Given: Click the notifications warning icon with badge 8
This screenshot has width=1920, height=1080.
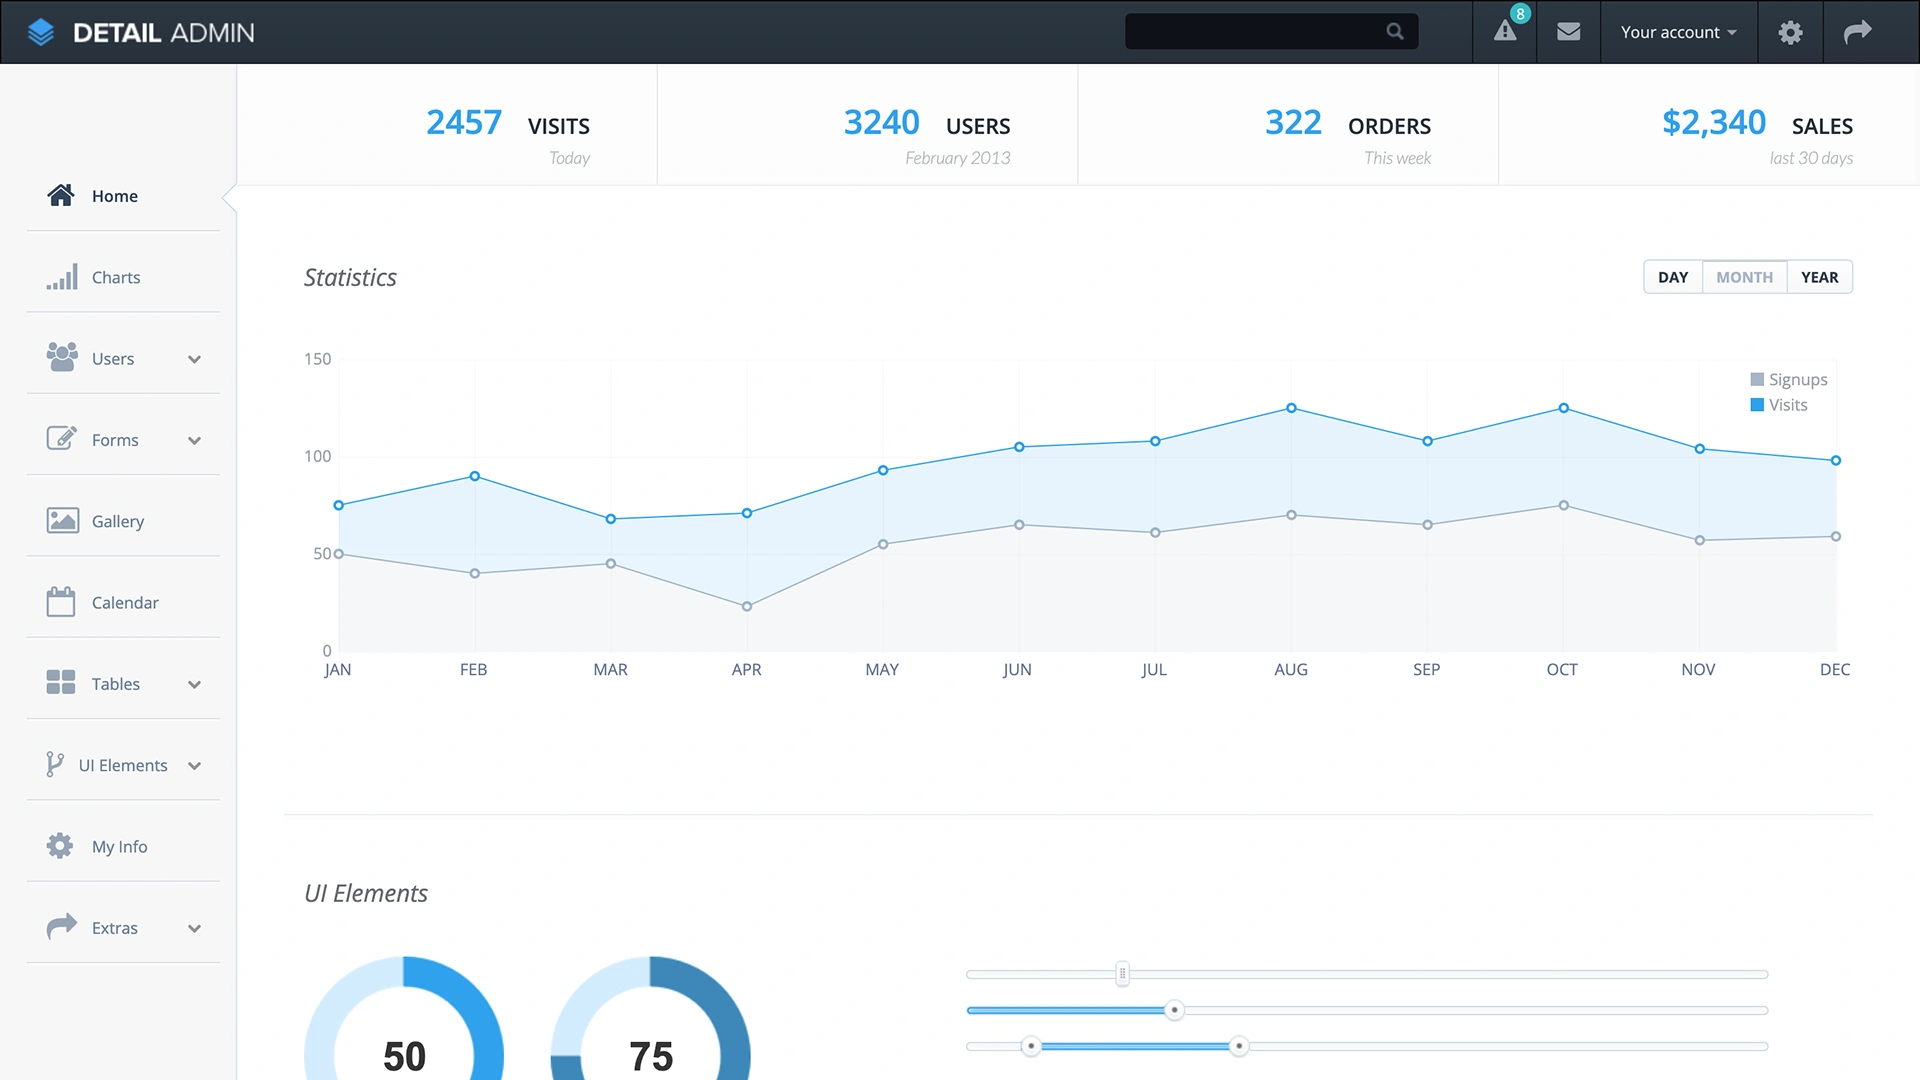Looking at the screenshot, I should pos(1506,31).
